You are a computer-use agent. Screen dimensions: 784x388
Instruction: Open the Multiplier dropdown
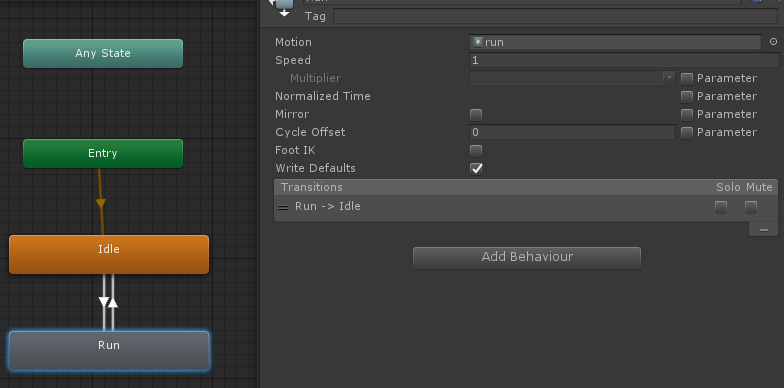pyautogui.click(x=572, y=78)
